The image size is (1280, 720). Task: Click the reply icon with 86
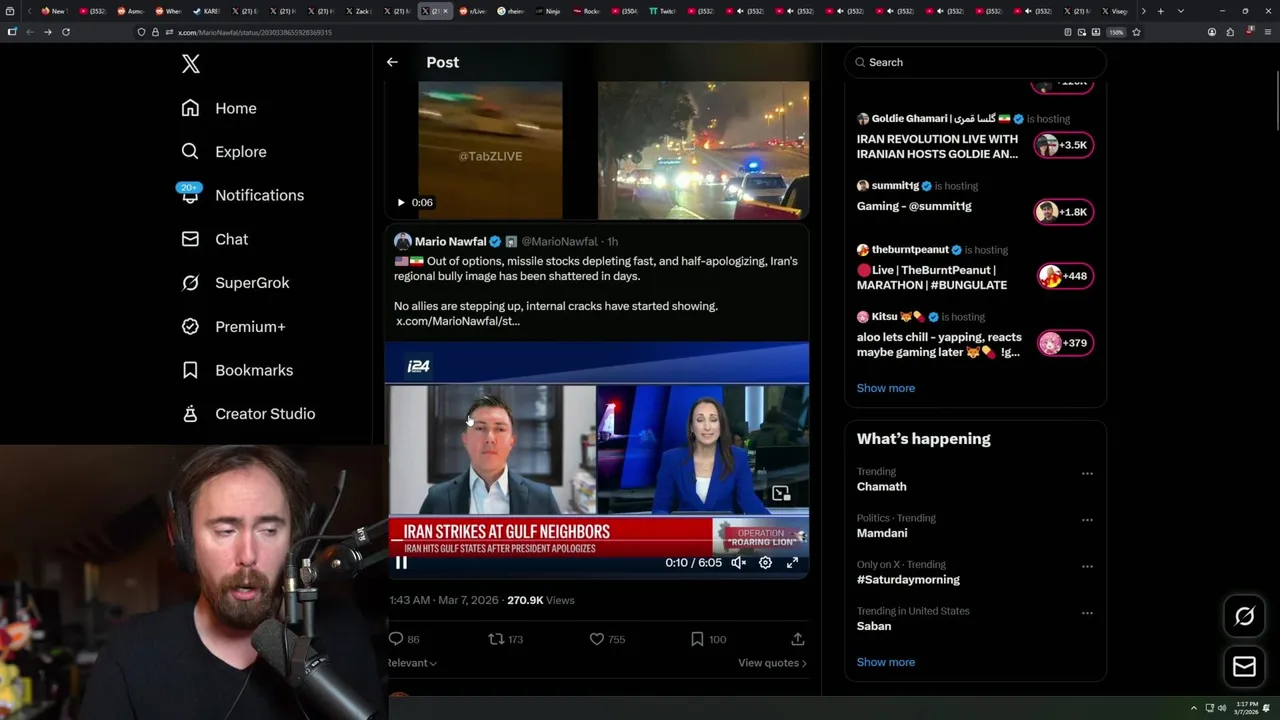pyautogui.click(x=396, y=639)
